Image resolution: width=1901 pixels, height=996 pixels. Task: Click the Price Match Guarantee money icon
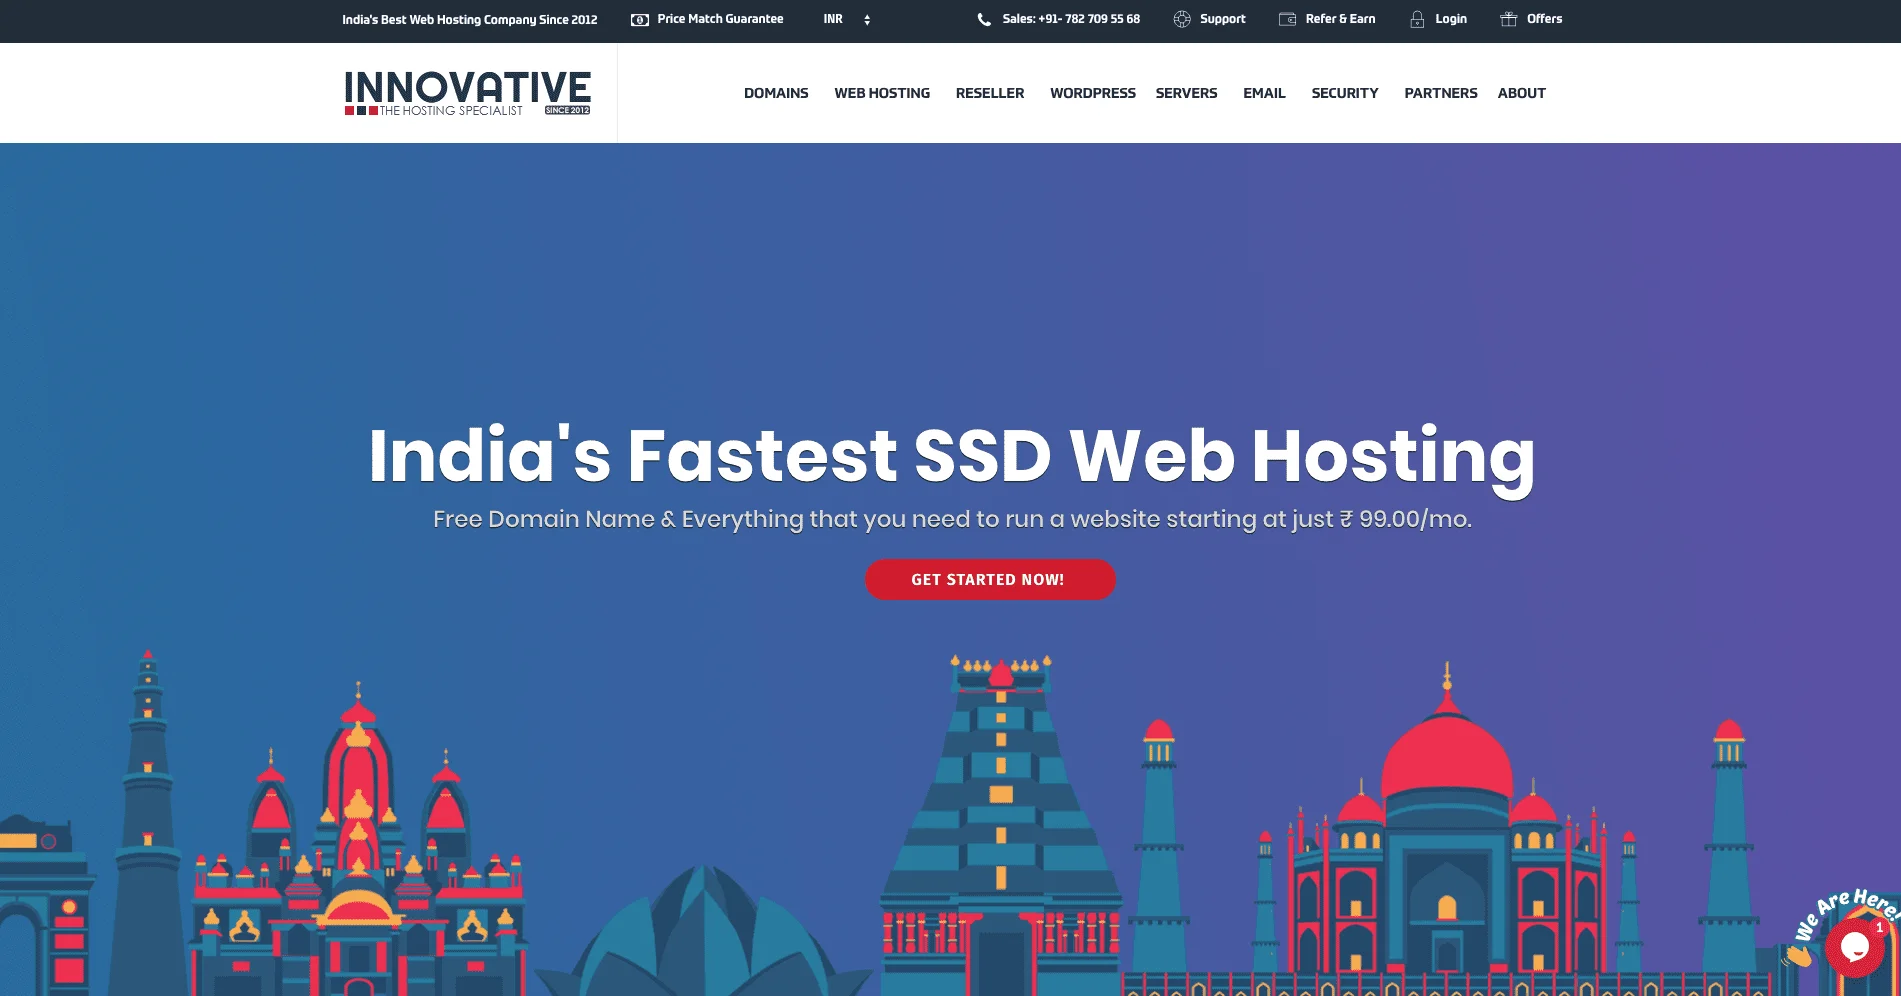tap(640, 19)
